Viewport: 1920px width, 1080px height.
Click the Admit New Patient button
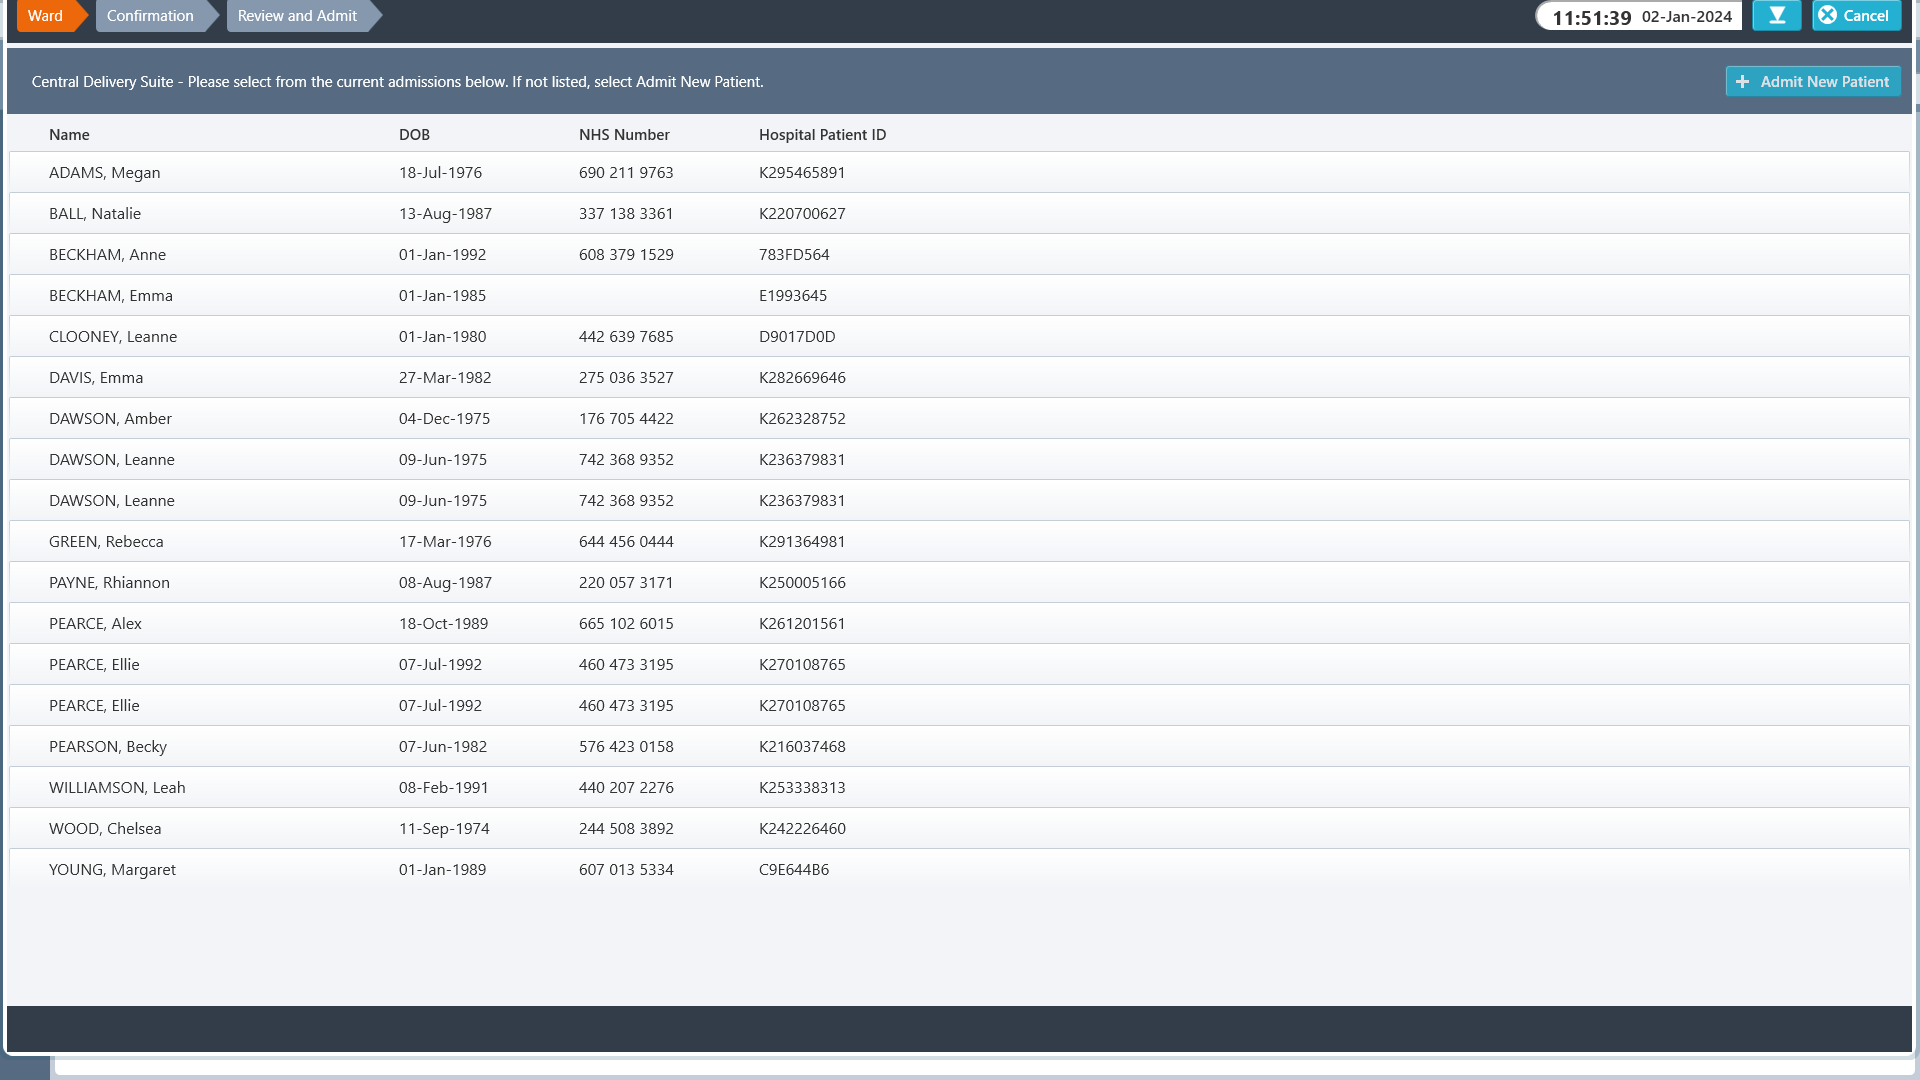[1813, 82]
